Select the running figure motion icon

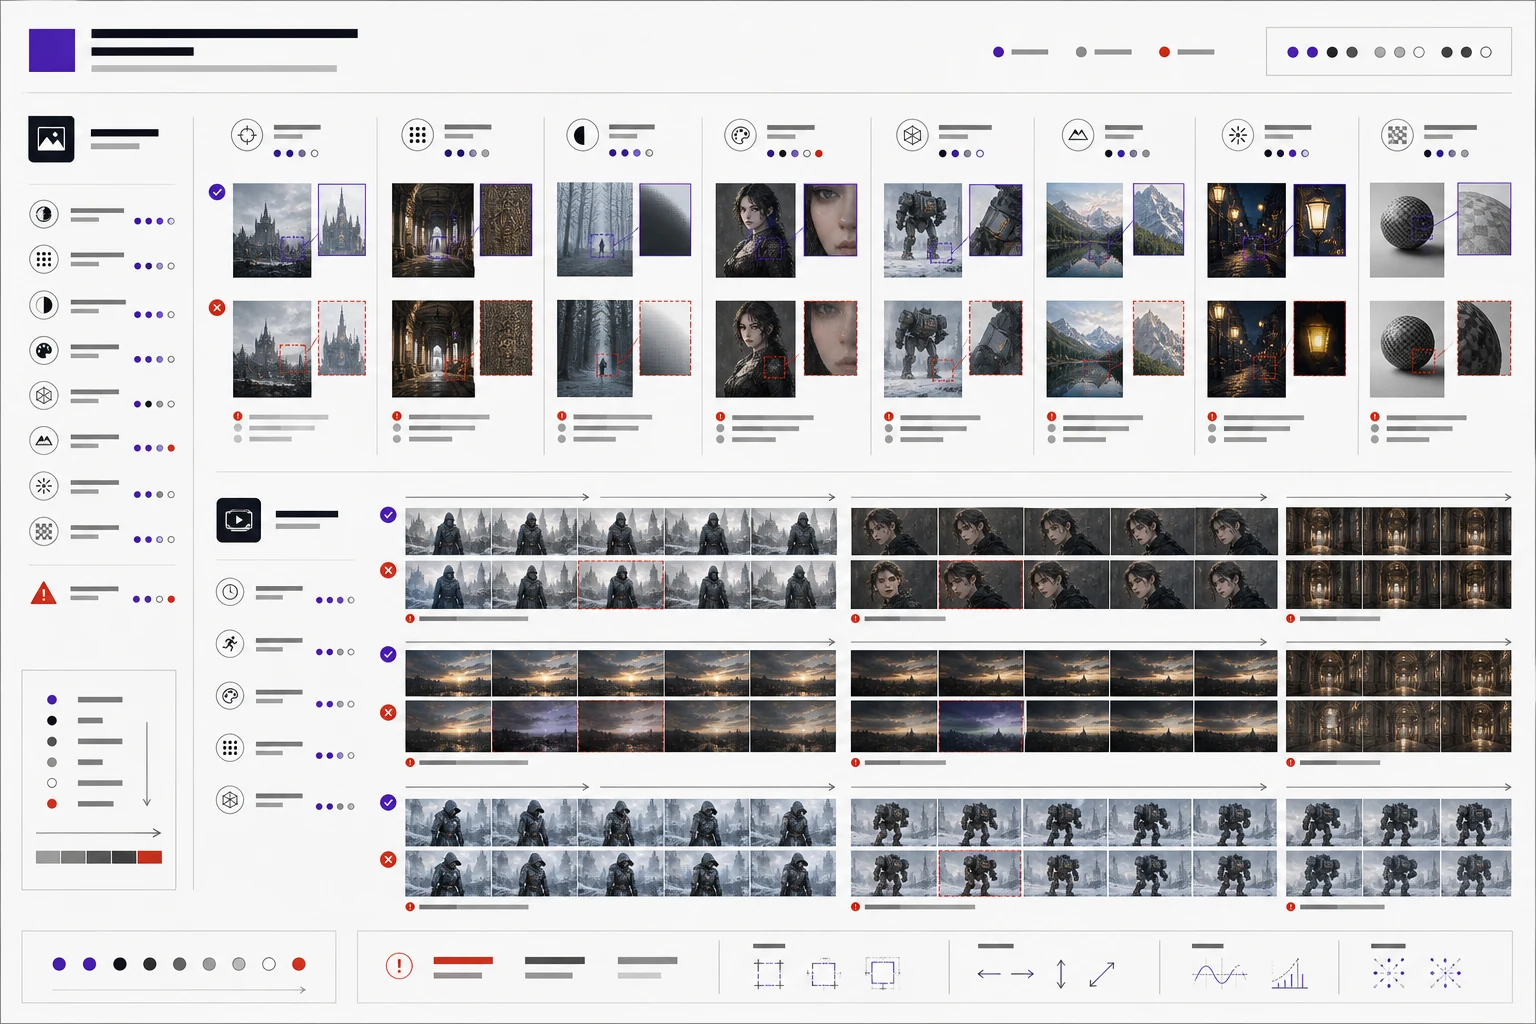point(230,643)
